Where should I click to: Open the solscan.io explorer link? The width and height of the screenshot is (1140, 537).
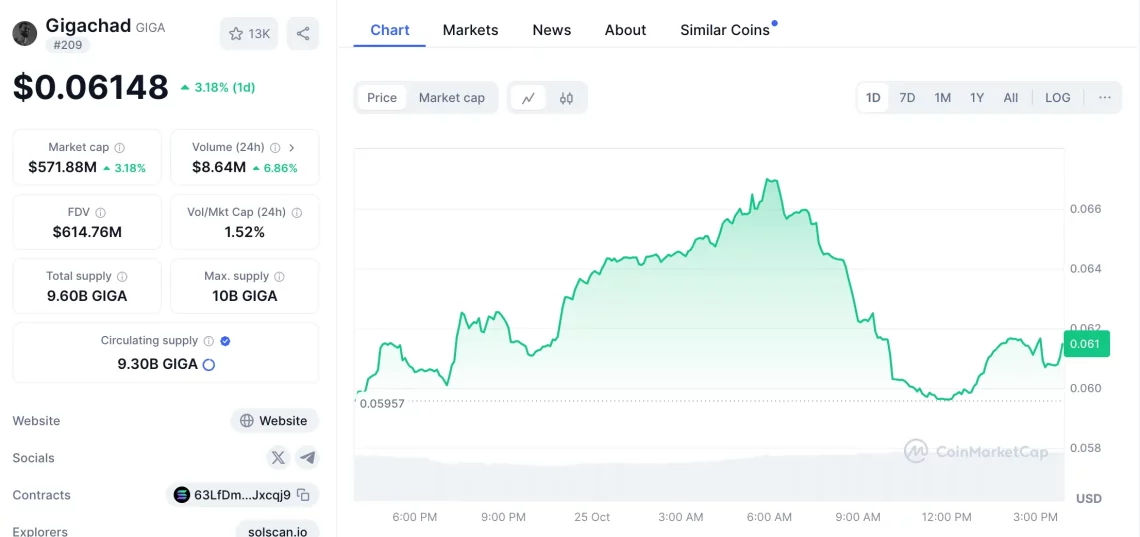point(277,530)
